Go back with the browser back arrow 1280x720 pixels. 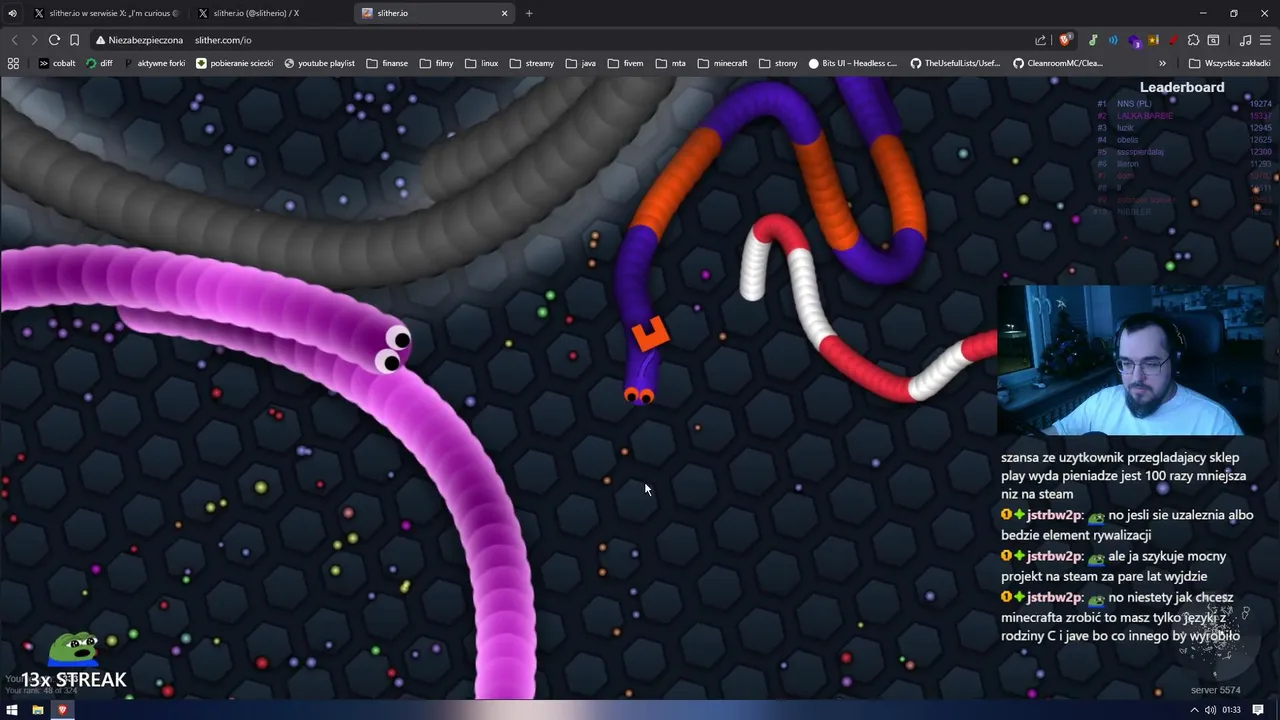(14, 40)
